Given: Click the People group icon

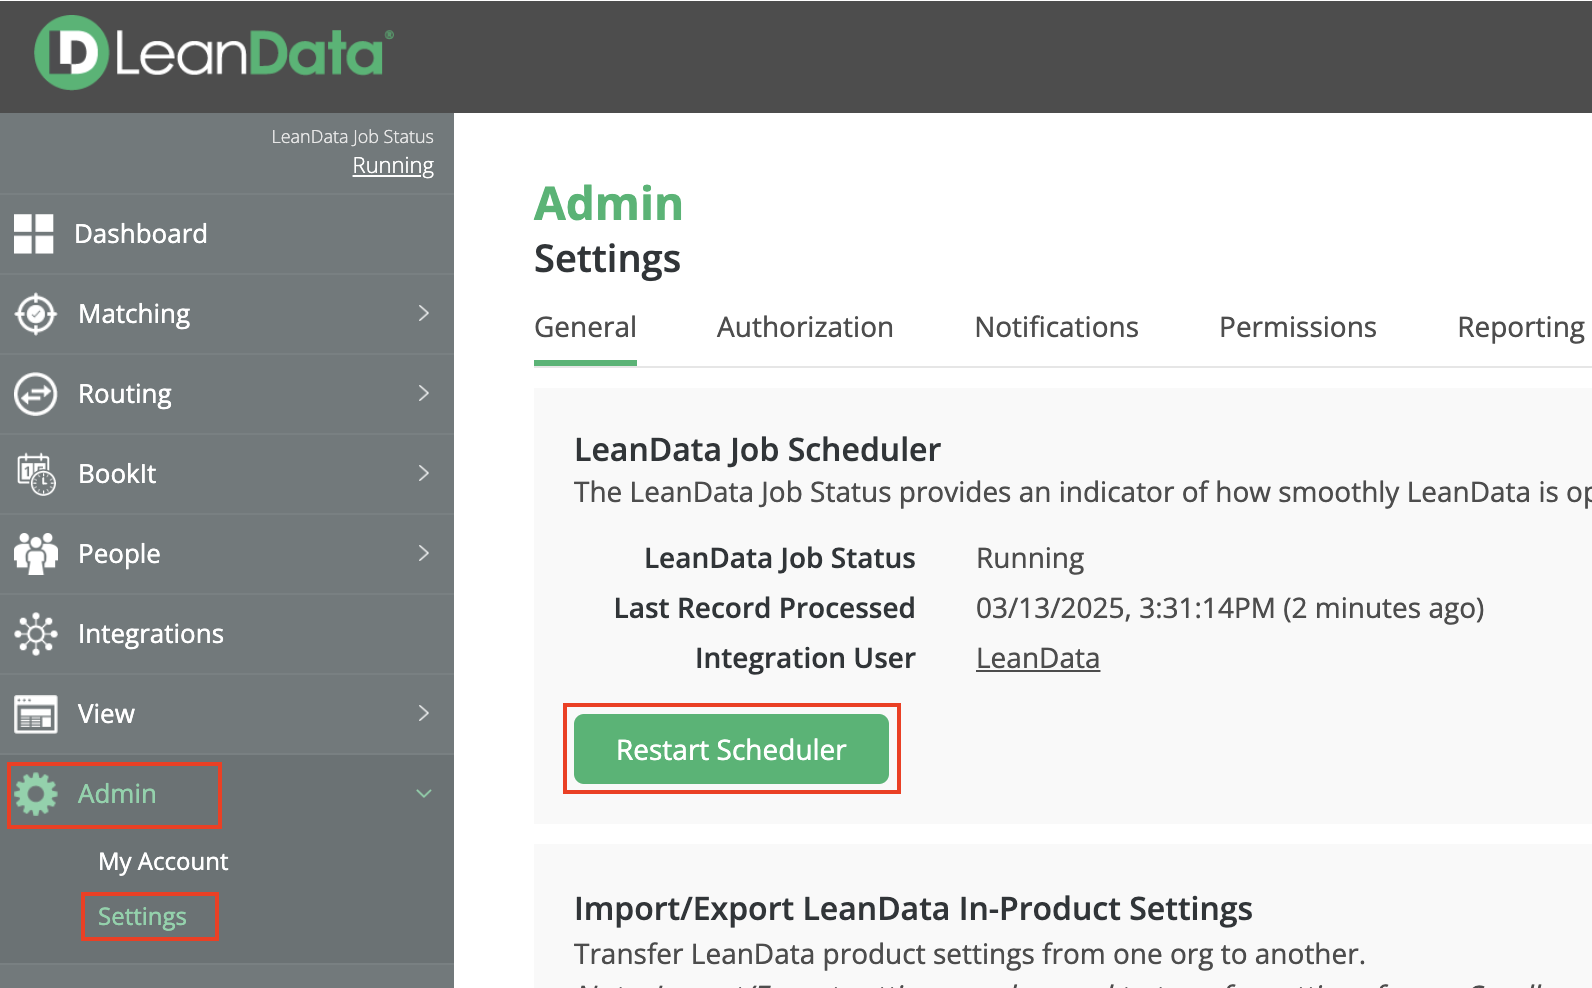Looking at the screenshot, I should tap(36, 554).
